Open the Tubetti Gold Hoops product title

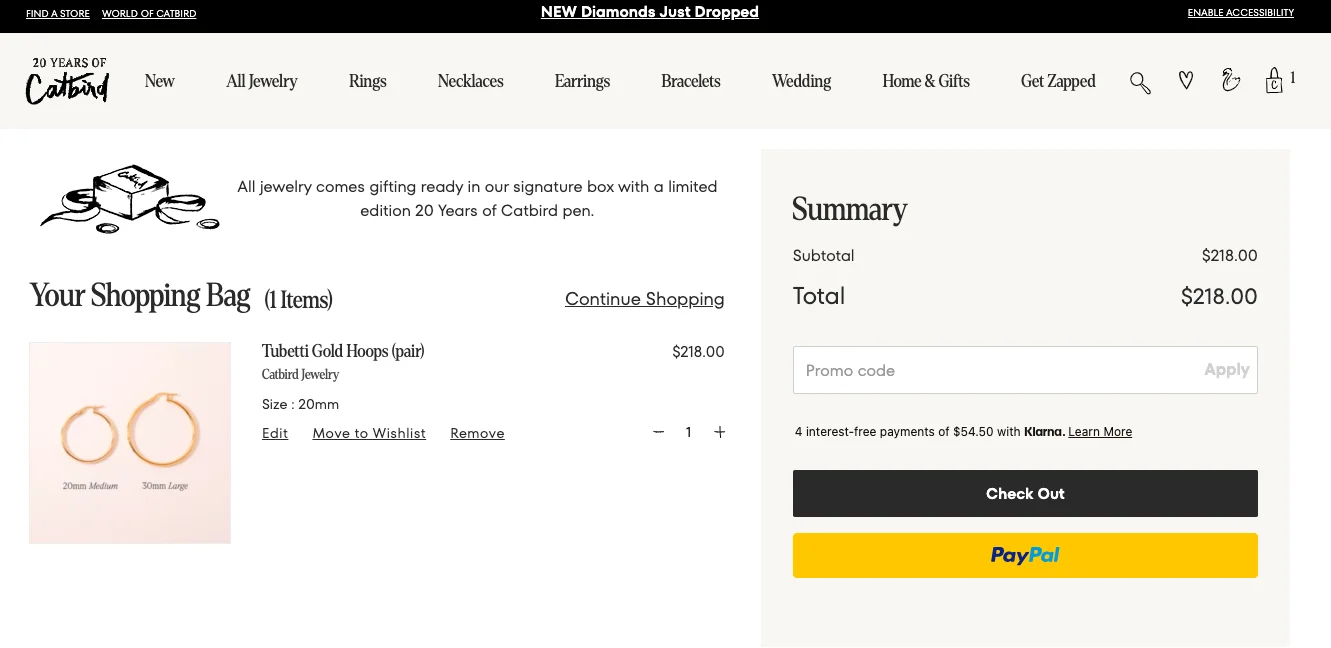tap(343, 351)
